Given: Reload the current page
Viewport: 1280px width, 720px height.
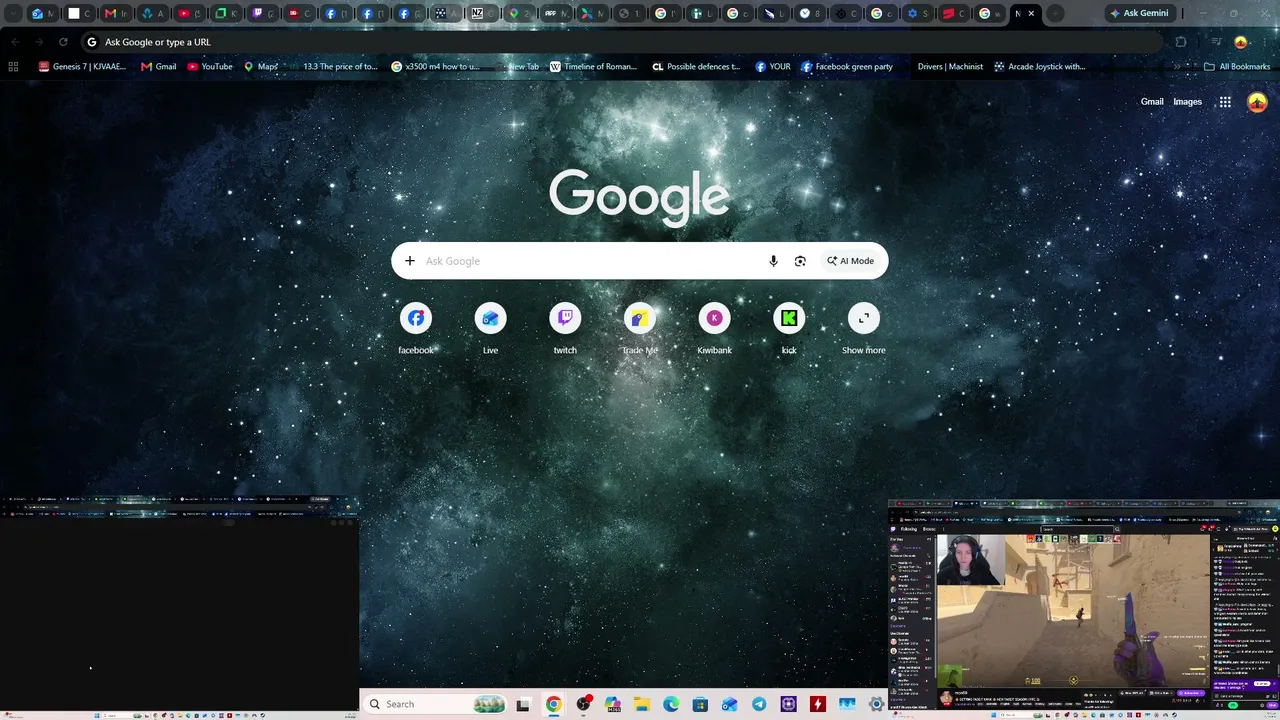Looking at the screenshot, I should pos(63,42).
